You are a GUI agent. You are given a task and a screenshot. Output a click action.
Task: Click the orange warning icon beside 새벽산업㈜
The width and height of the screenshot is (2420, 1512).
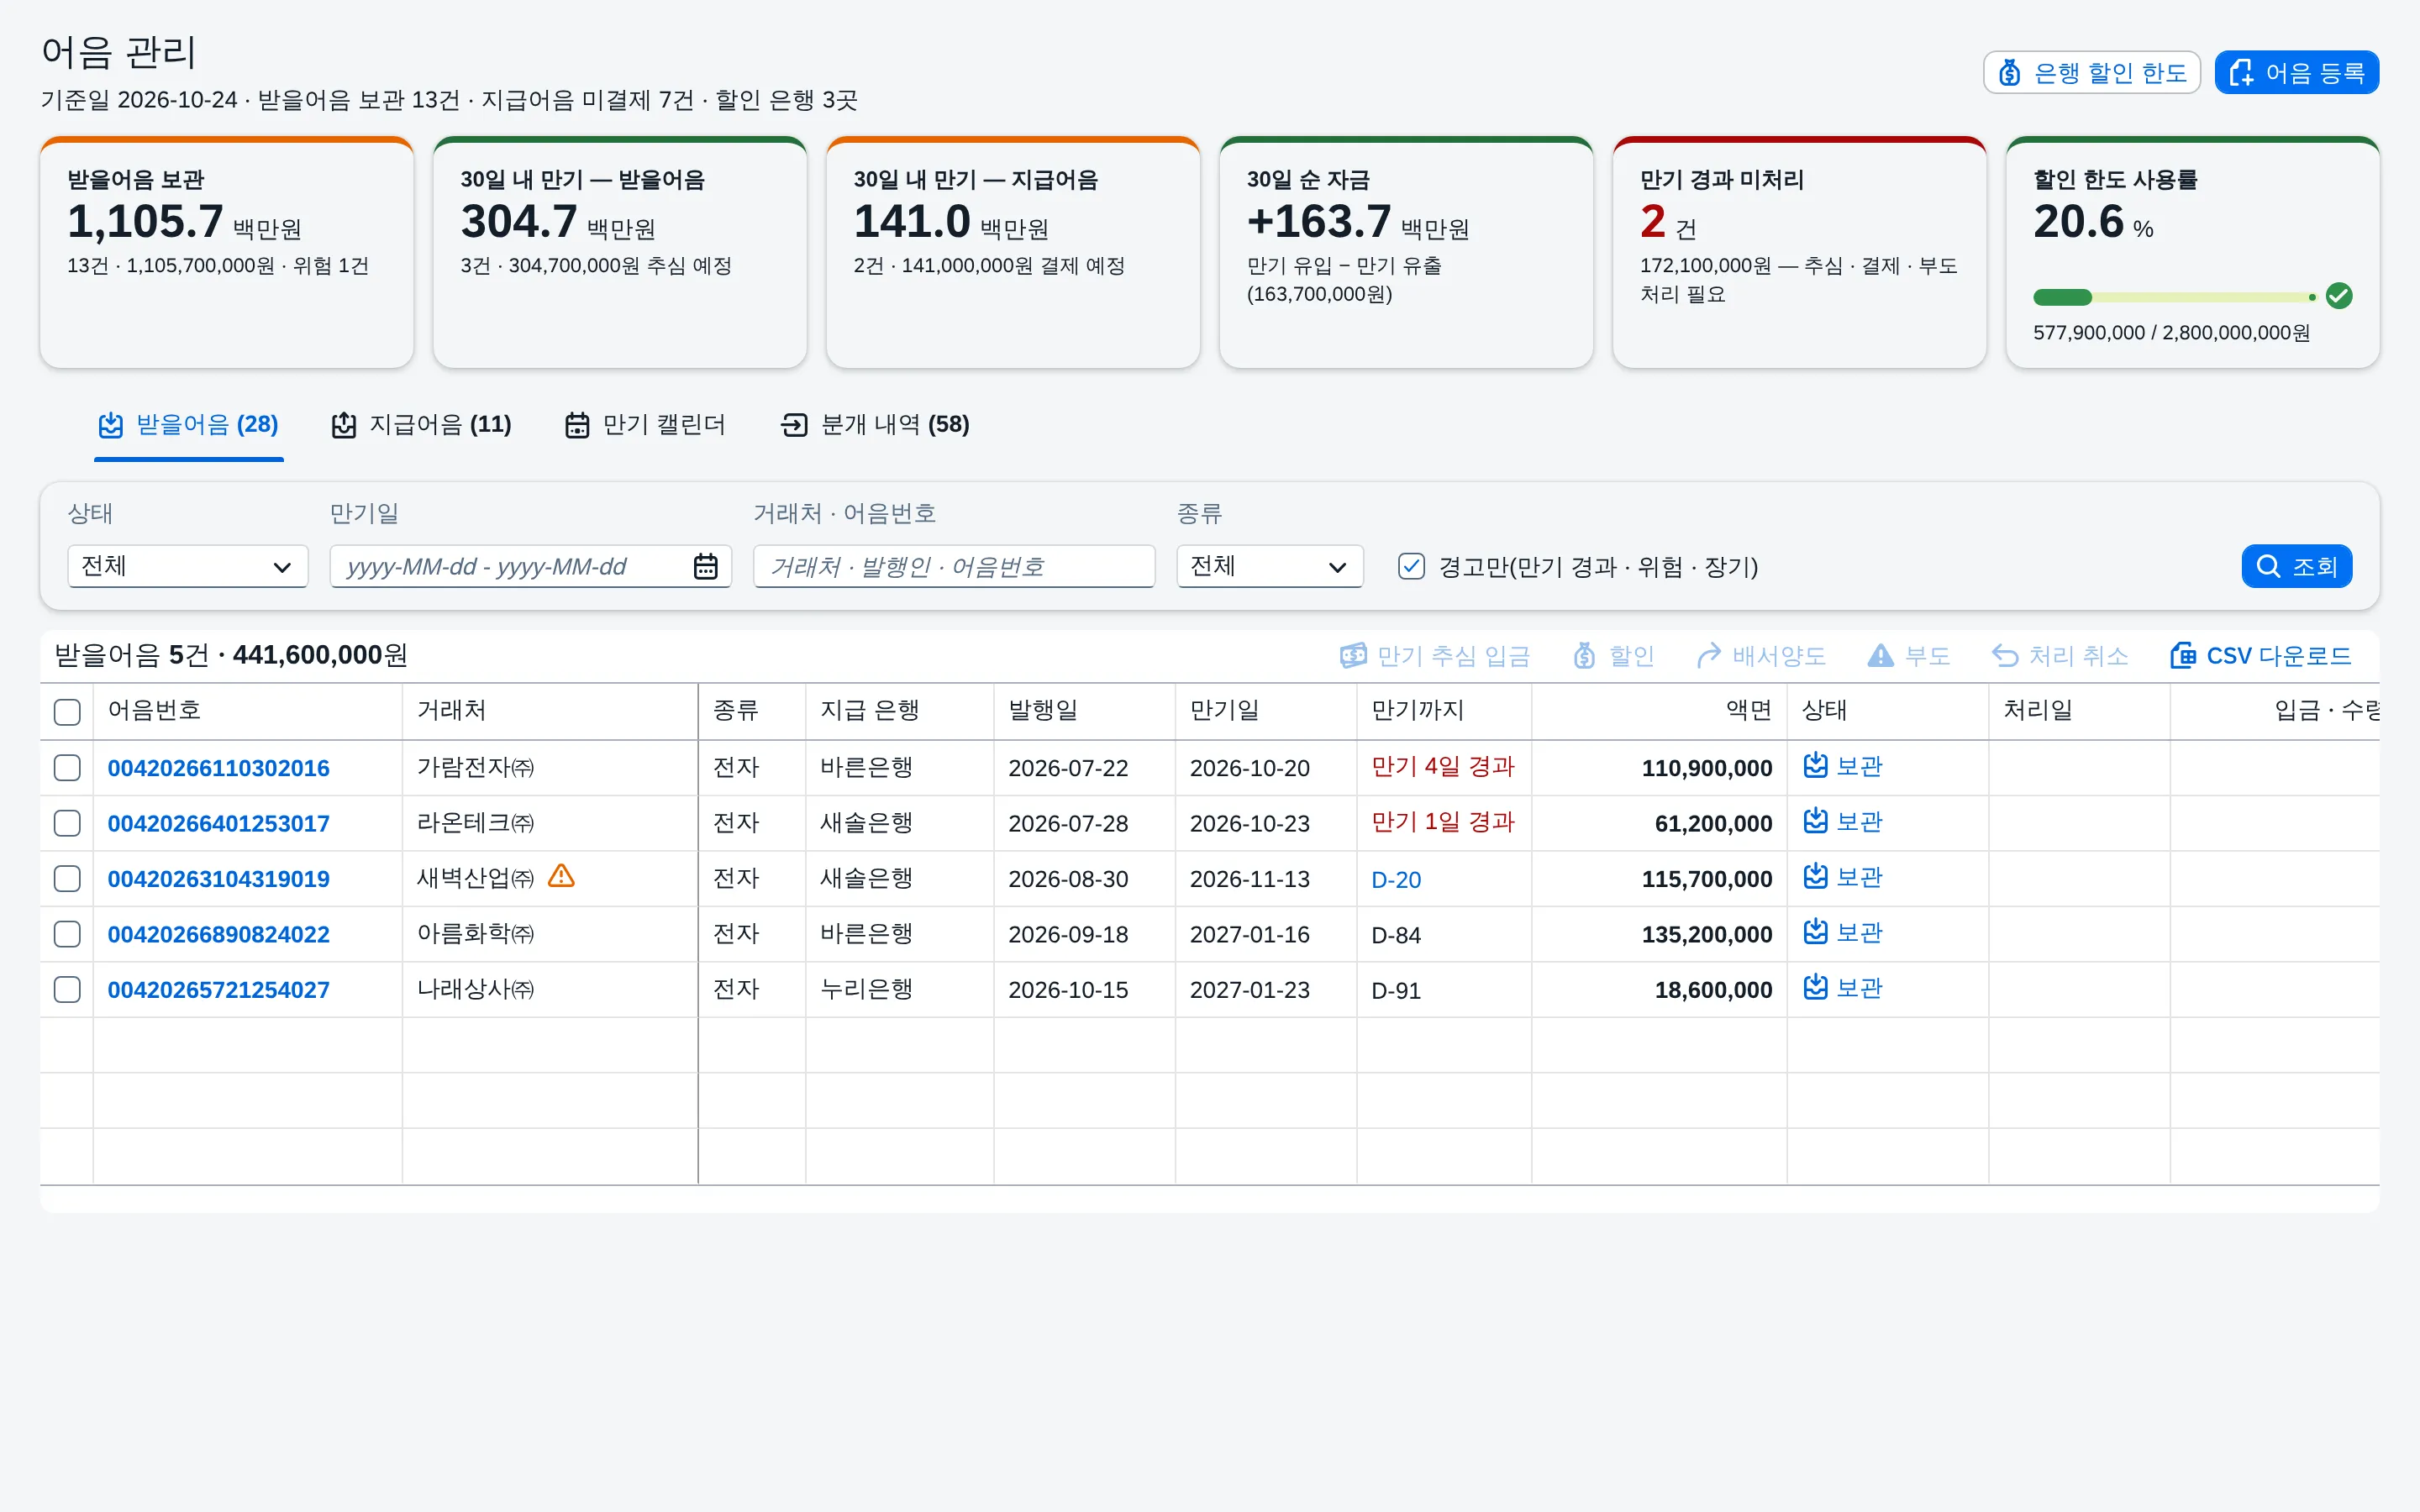[562, 876]
